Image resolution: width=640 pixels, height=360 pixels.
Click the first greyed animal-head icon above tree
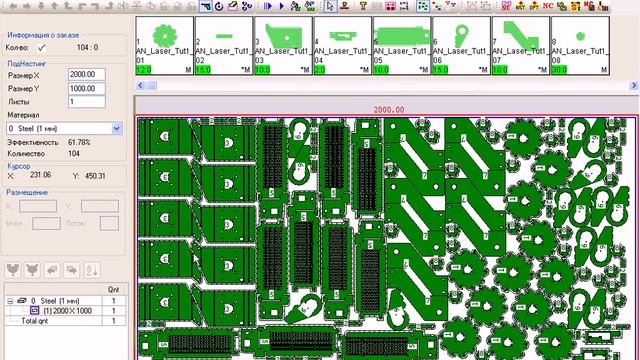point(13,270)
